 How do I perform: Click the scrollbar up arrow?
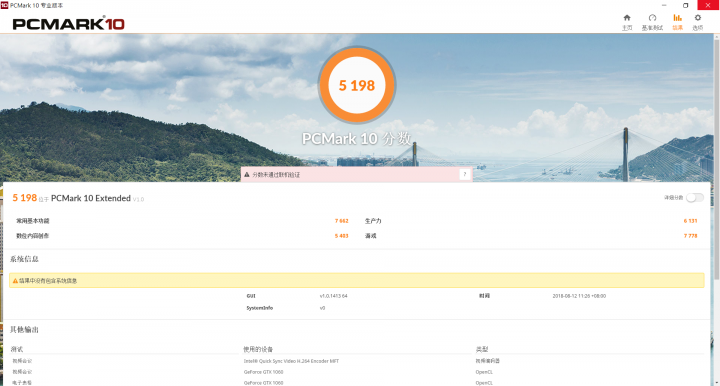pyautogui.click(x=716, y=37)
